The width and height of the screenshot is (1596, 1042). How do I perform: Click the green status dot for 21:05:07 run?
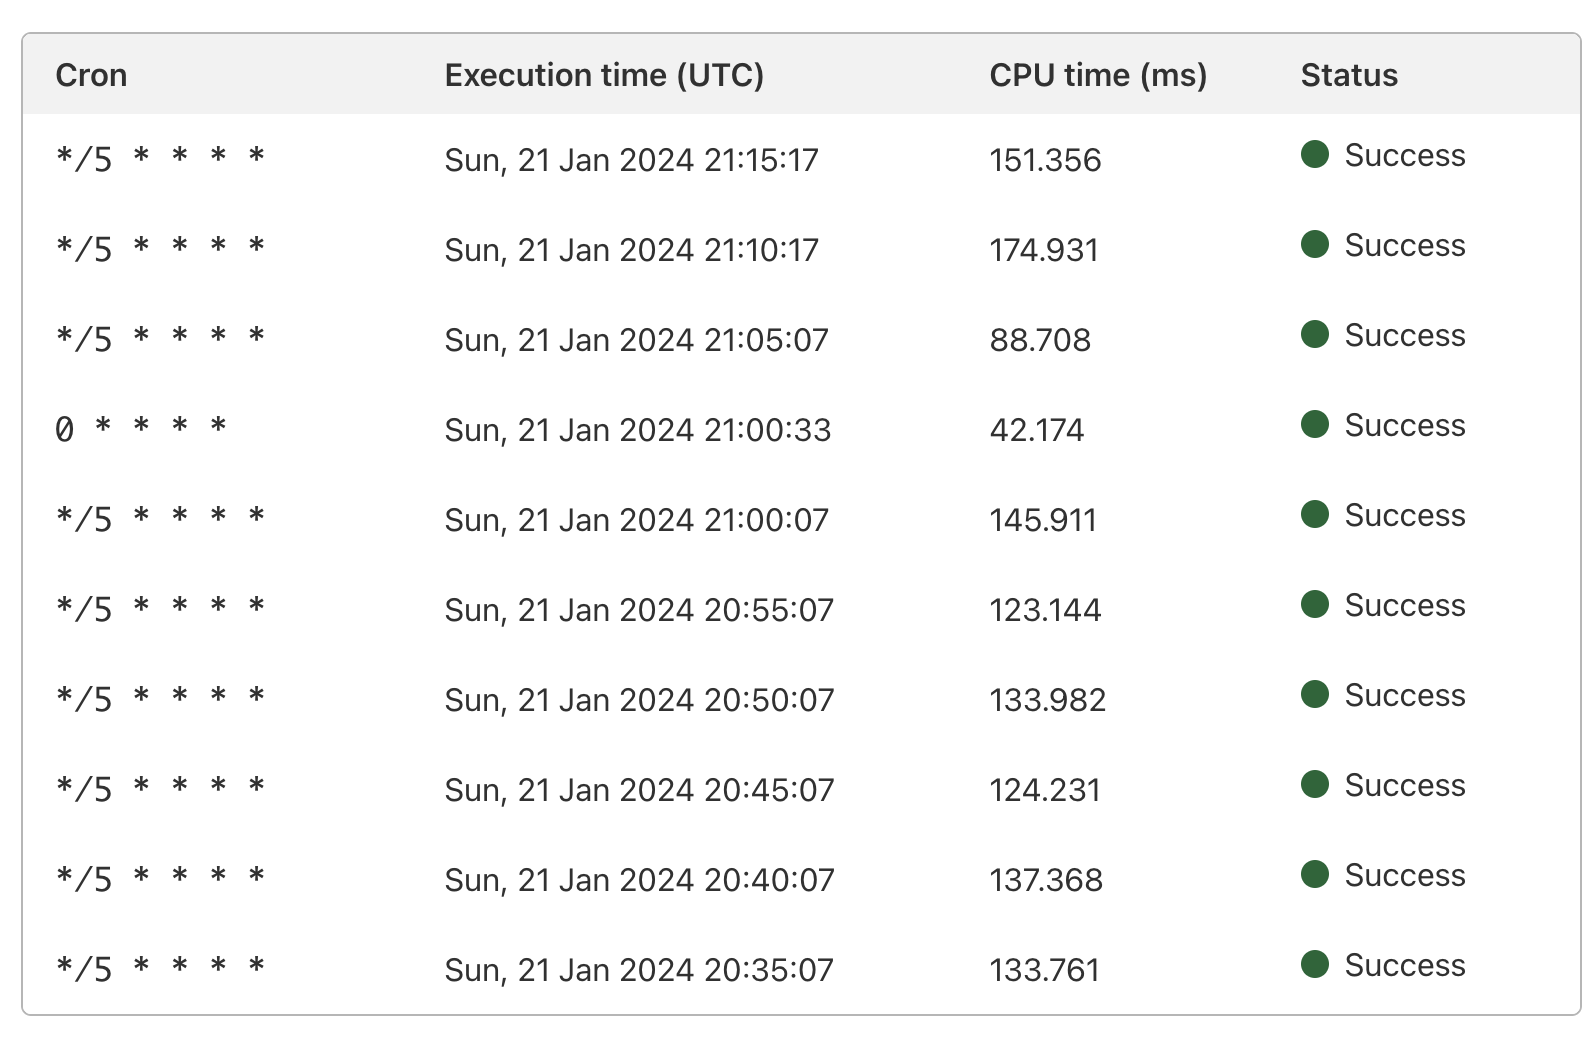click(x=1314, y=334)
